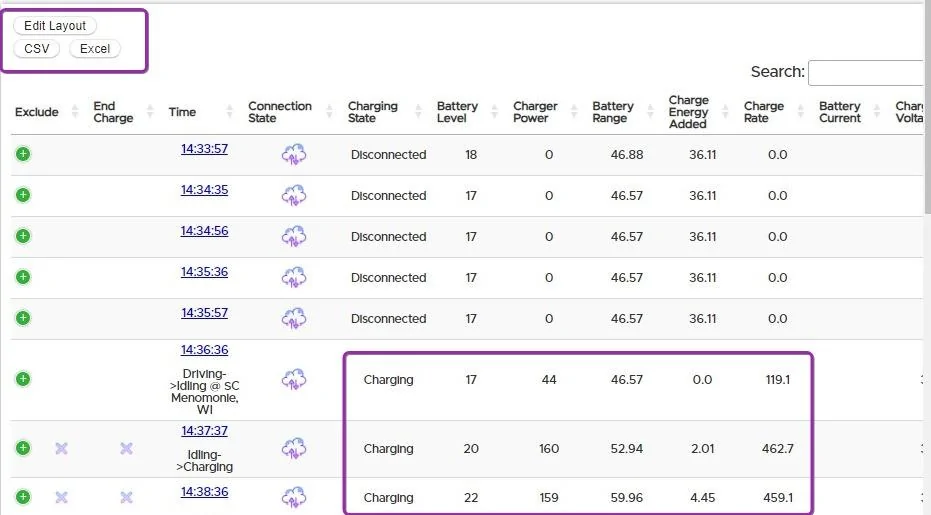931x515 pixels.
Task: Click the cloud connection icon in the 14:37:37 row
Action: coord(294,448)
